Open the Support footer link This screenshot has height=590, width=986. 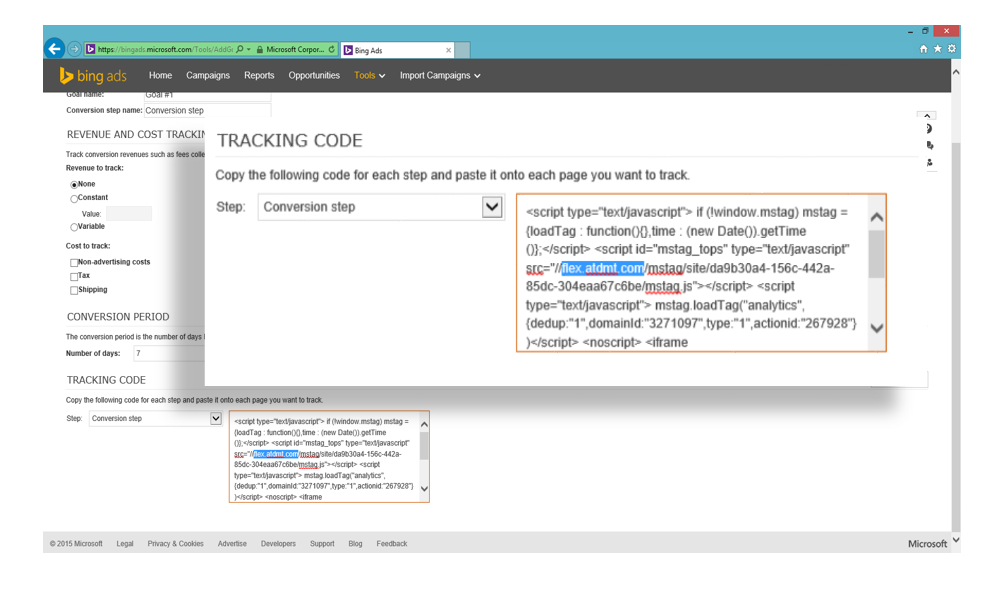(322, 543)
